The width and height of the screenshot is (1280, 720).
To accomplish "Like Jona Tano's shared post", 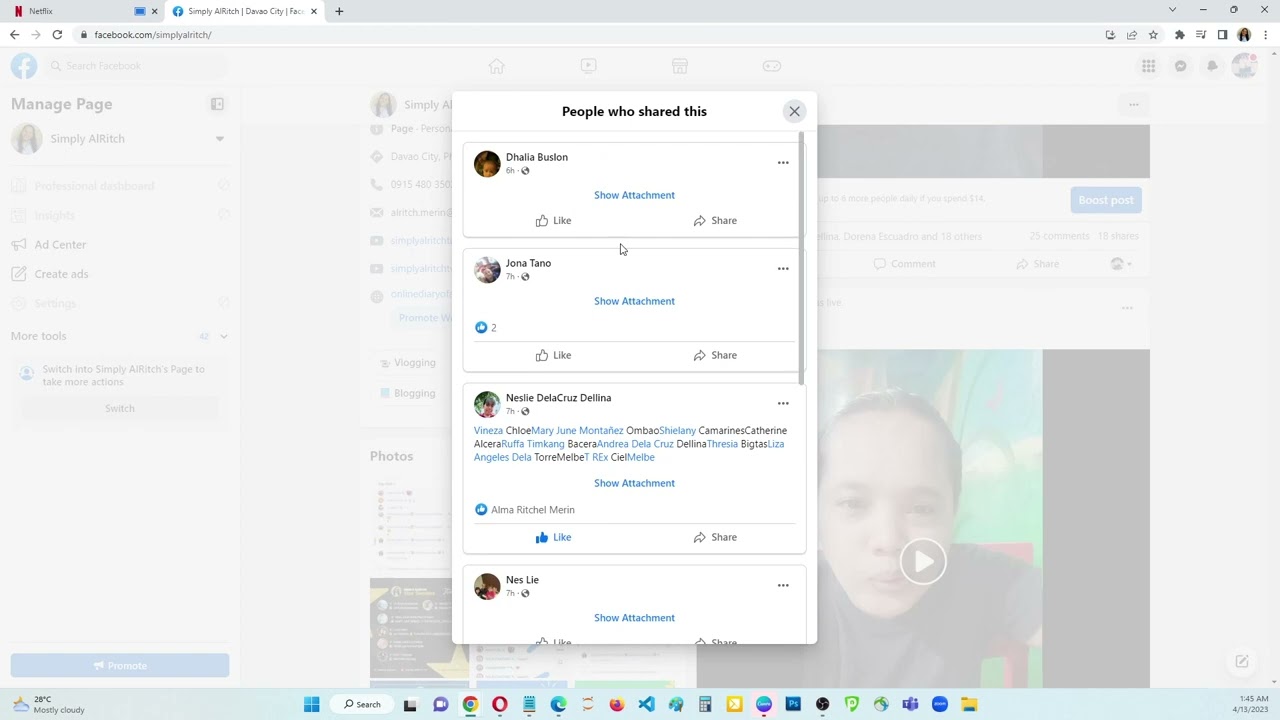I will [553, 355].
